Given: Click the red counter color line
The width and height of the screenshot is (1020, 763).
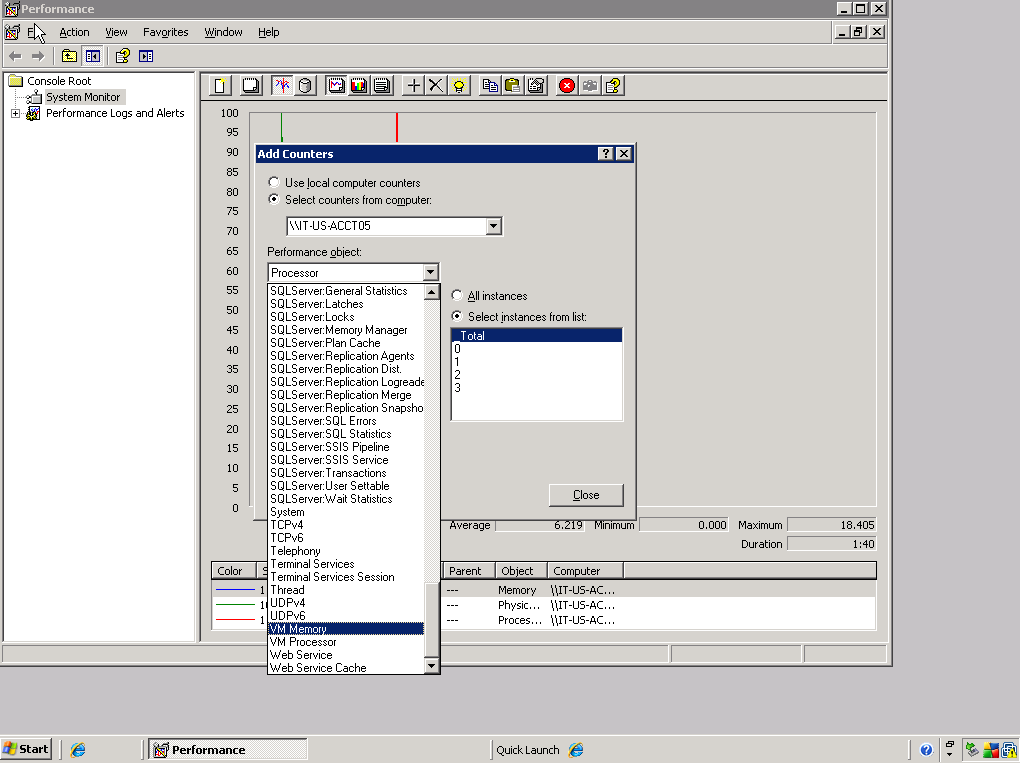Looking at the screenshot, I should click(235, 620).
